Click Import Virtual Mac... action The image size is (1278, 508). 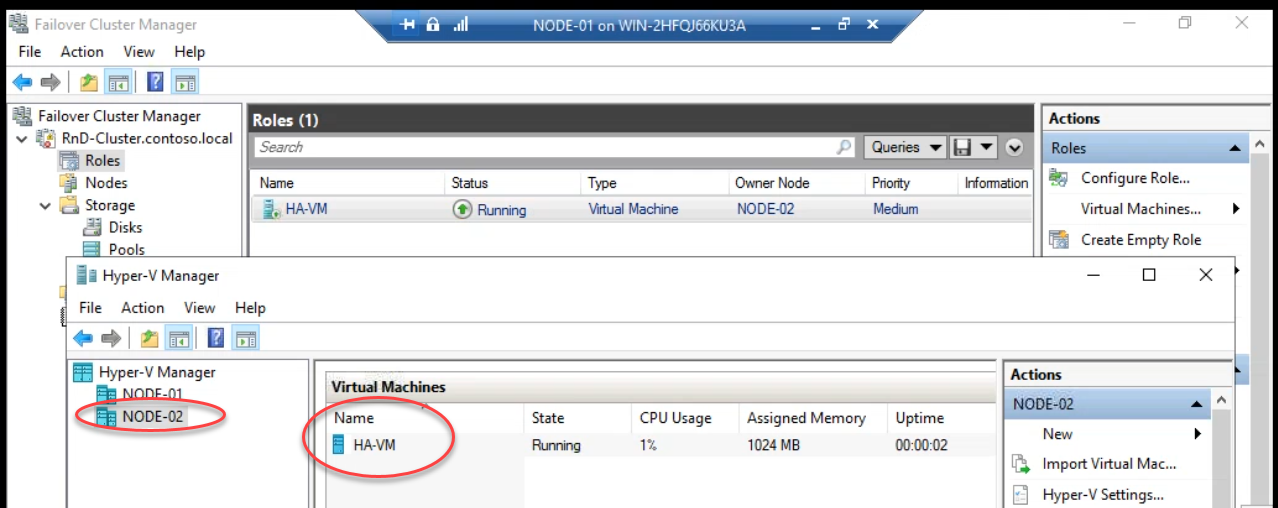pos(1109,464)
